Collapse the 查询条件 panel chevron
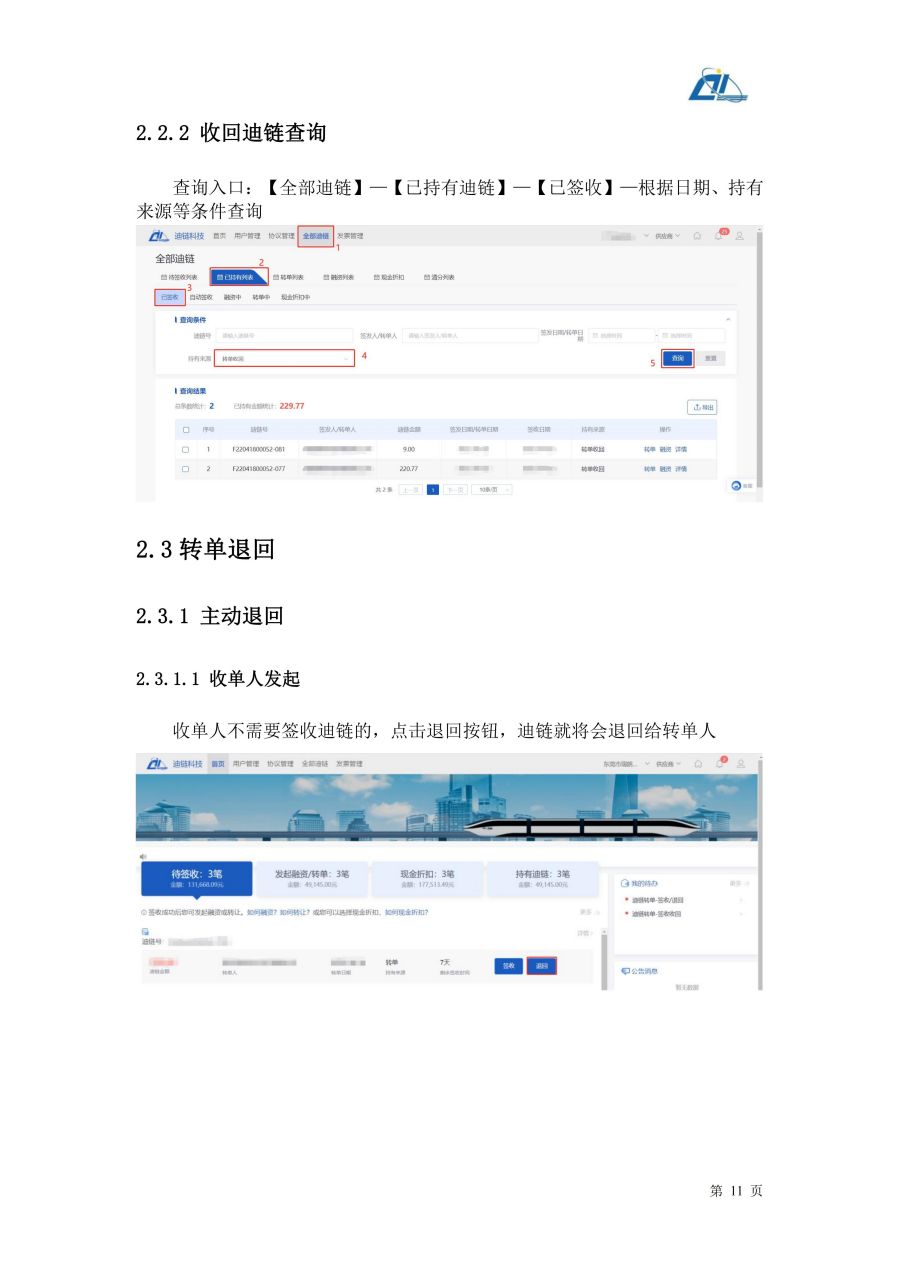 727,319
